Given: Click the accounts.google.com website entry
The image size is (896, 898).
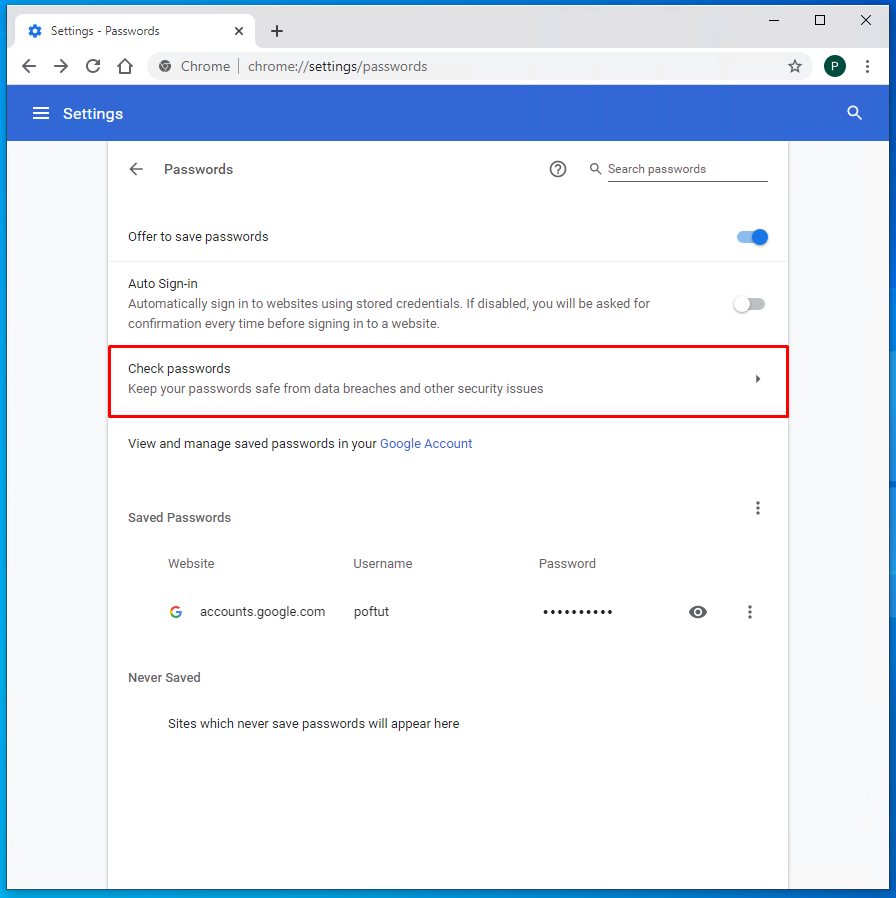Looking at the screenshot, I should pos(262,612).
